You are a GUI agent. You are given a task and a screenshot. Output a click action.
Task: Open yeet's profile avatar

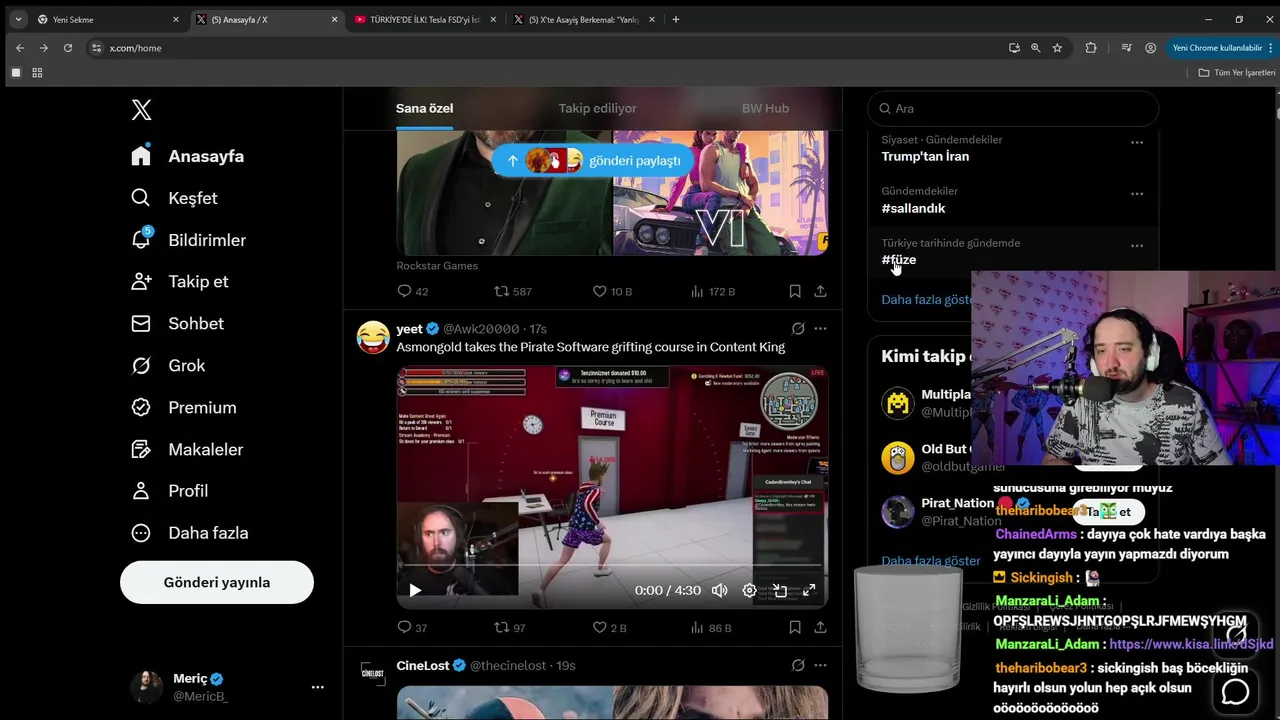pos(373,337)
